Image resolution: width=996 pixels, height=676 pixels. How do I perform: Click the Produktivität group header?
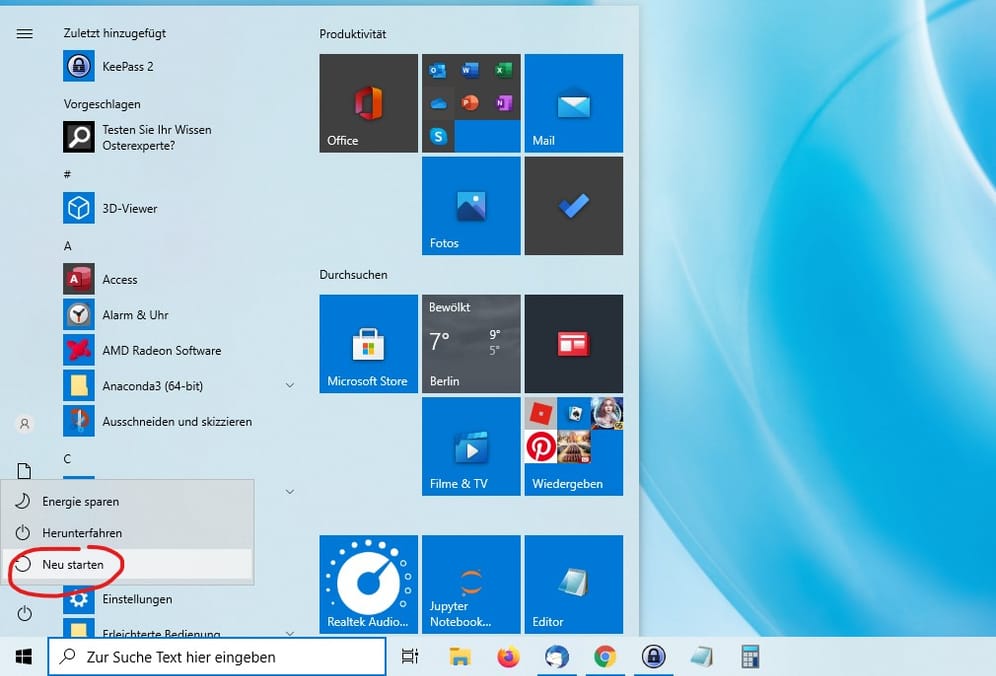coord(353,34)
